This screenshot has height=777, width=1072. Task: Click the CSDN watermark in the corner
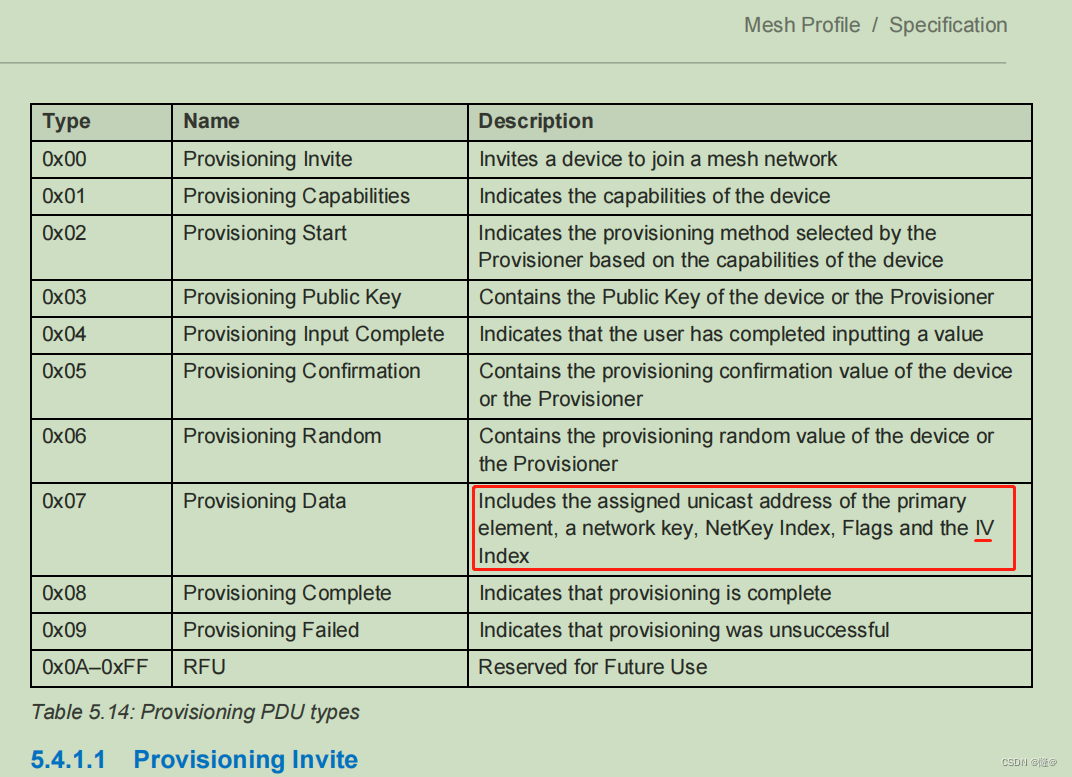tap(1032, 762)
